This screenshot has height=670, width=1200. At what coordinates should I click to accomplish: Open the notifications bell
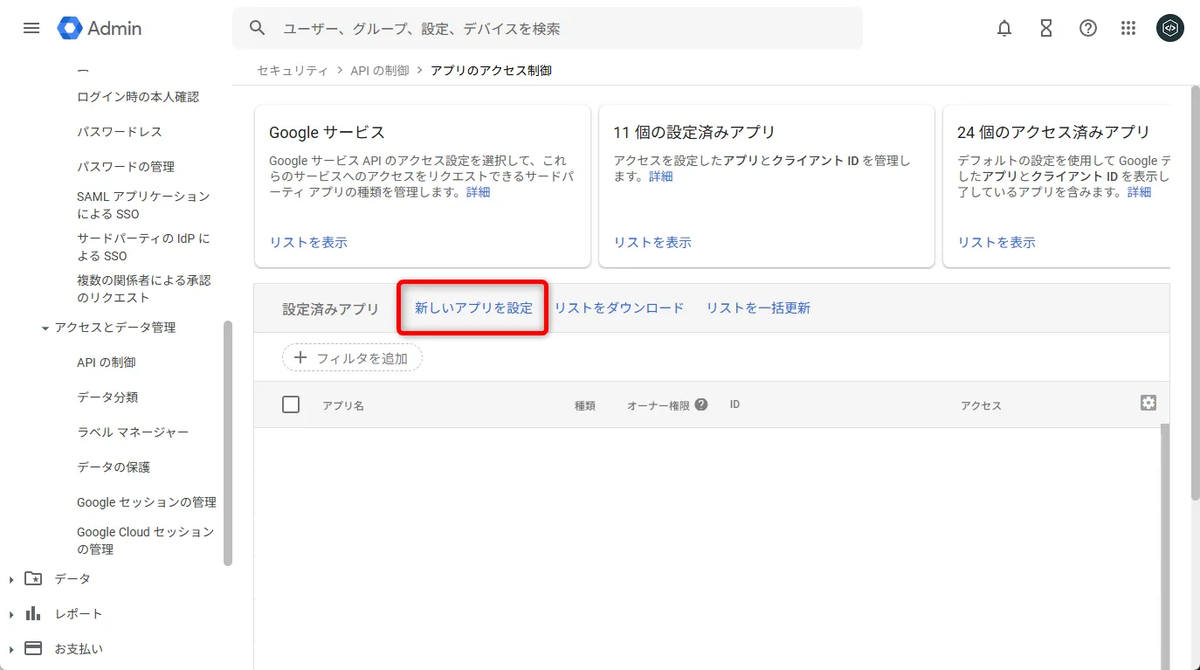click(x=1004, y=28)
